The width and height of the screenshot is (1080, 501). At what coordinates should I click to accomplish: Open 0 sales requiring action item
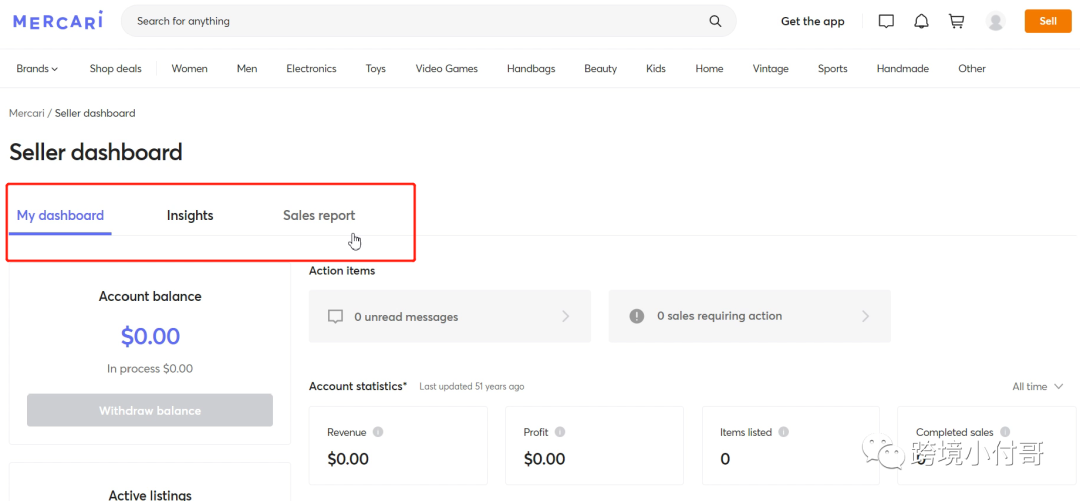pyautogui.click(x=749, y=316)
